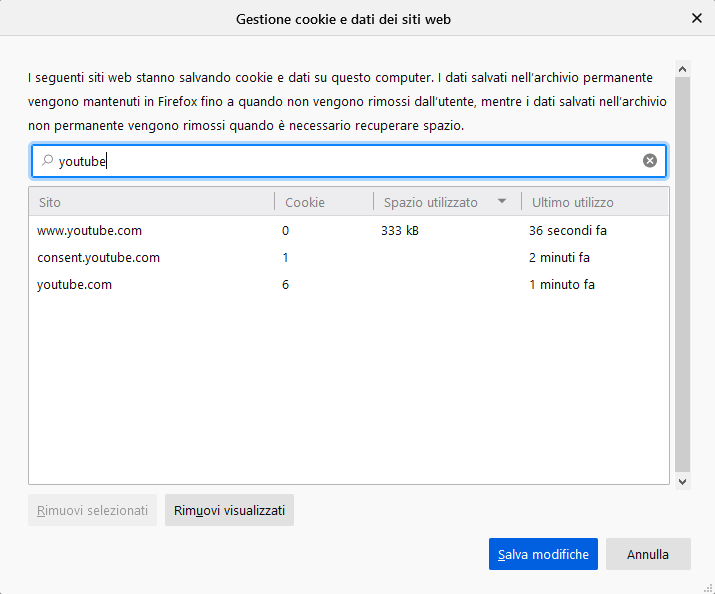Click the vertical scrollbar track
Image resolution: width=715 pixels, height=594 pixels.
[x=682, y=275]
